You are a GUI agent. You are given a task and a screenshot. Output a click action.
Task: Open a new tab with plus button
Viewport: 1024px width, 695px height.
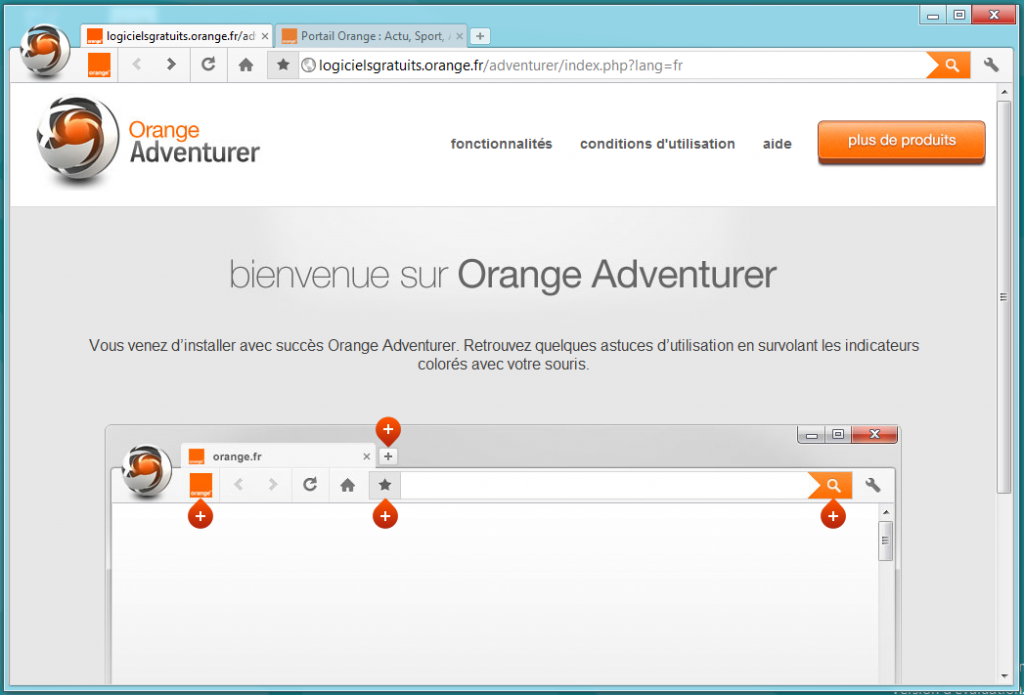coord(480,36)
